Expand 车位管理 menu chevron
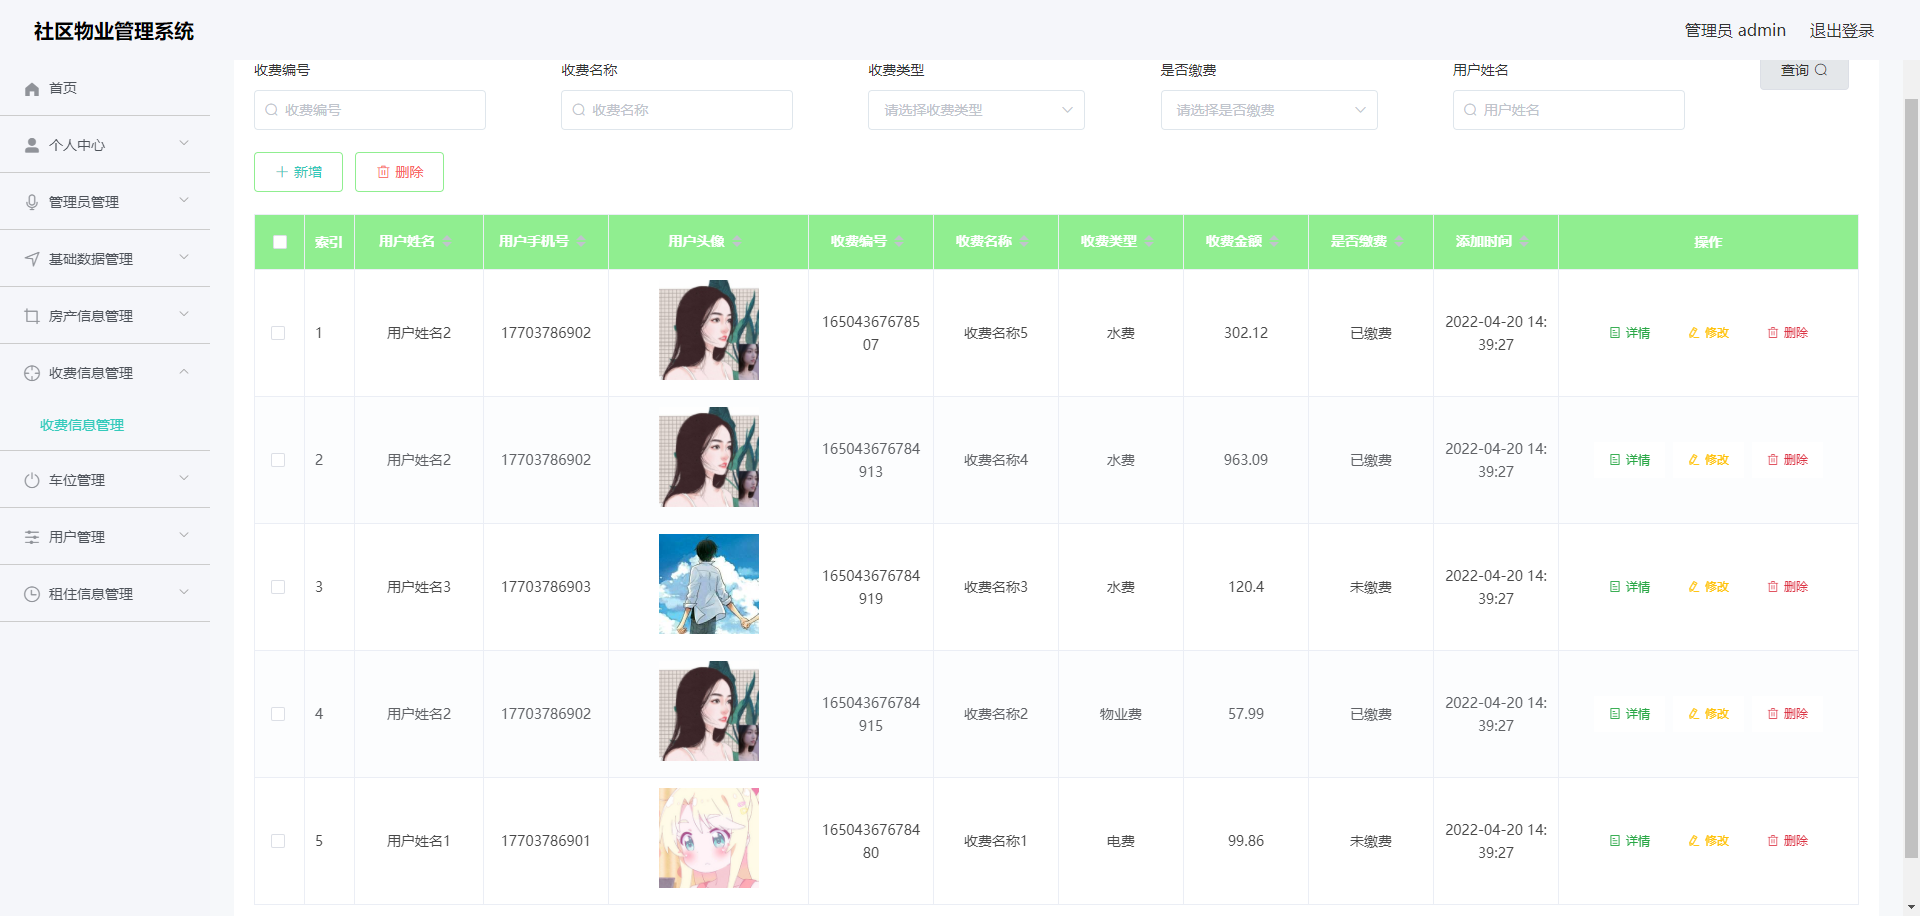Viewport: 1920px width, 916px height. click(x=184, y=479)
